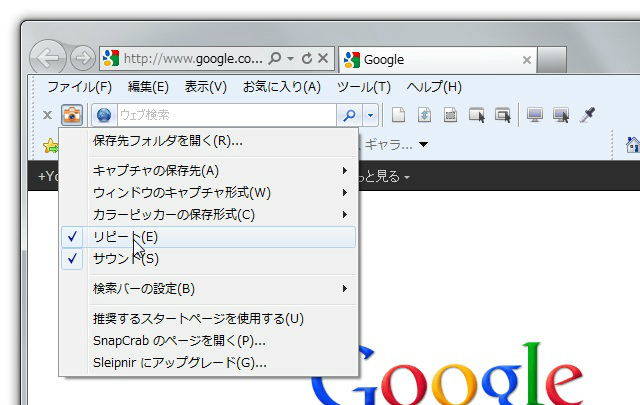Open the ファイル(F) menu

coord(79,87)
